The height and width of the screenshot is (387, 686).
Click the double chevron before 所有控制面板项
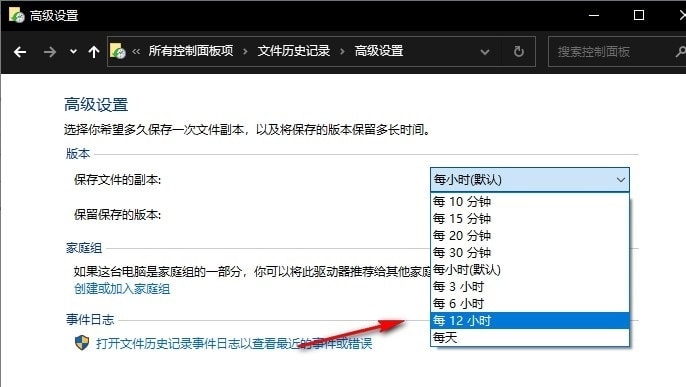[x=136, y=51]
